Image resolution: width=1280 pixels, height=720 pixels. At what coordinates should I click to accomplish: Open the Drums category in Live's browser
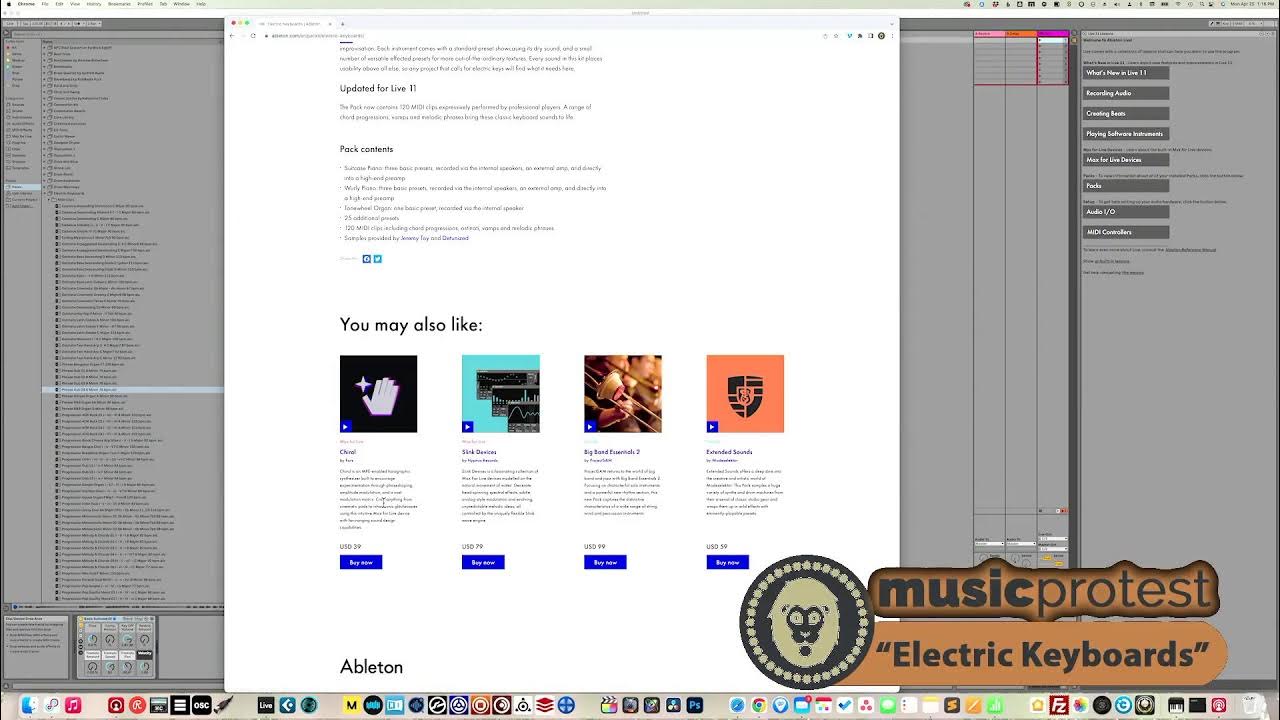19,111
